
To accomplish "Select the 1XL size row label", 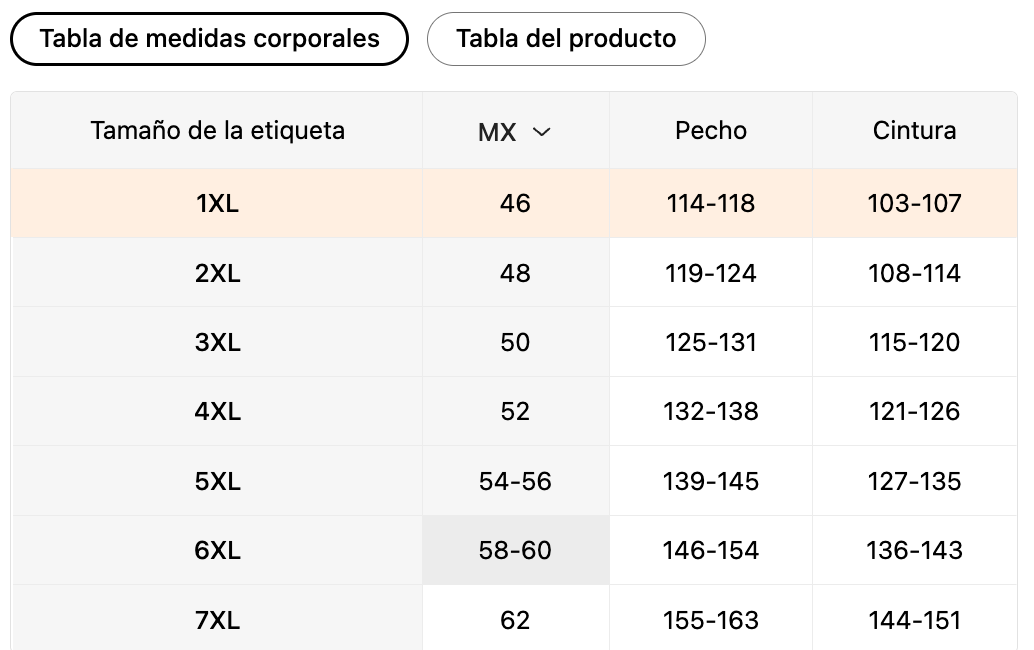I will (217, 204).
